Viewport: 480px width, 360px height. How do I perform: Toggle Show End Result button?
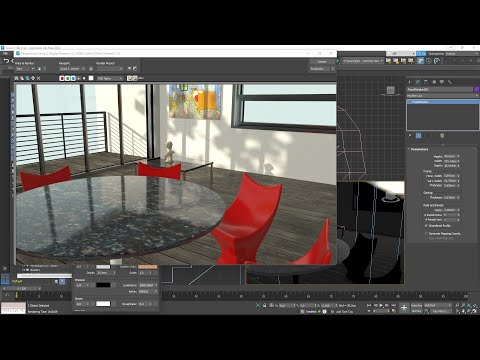pyautogui.click(x=419, y=136)
